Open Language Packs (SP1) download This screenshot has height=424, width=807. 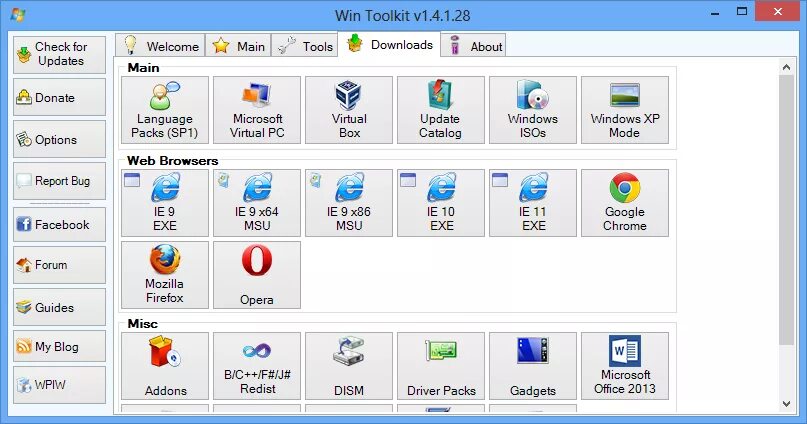tap(165, 110)
